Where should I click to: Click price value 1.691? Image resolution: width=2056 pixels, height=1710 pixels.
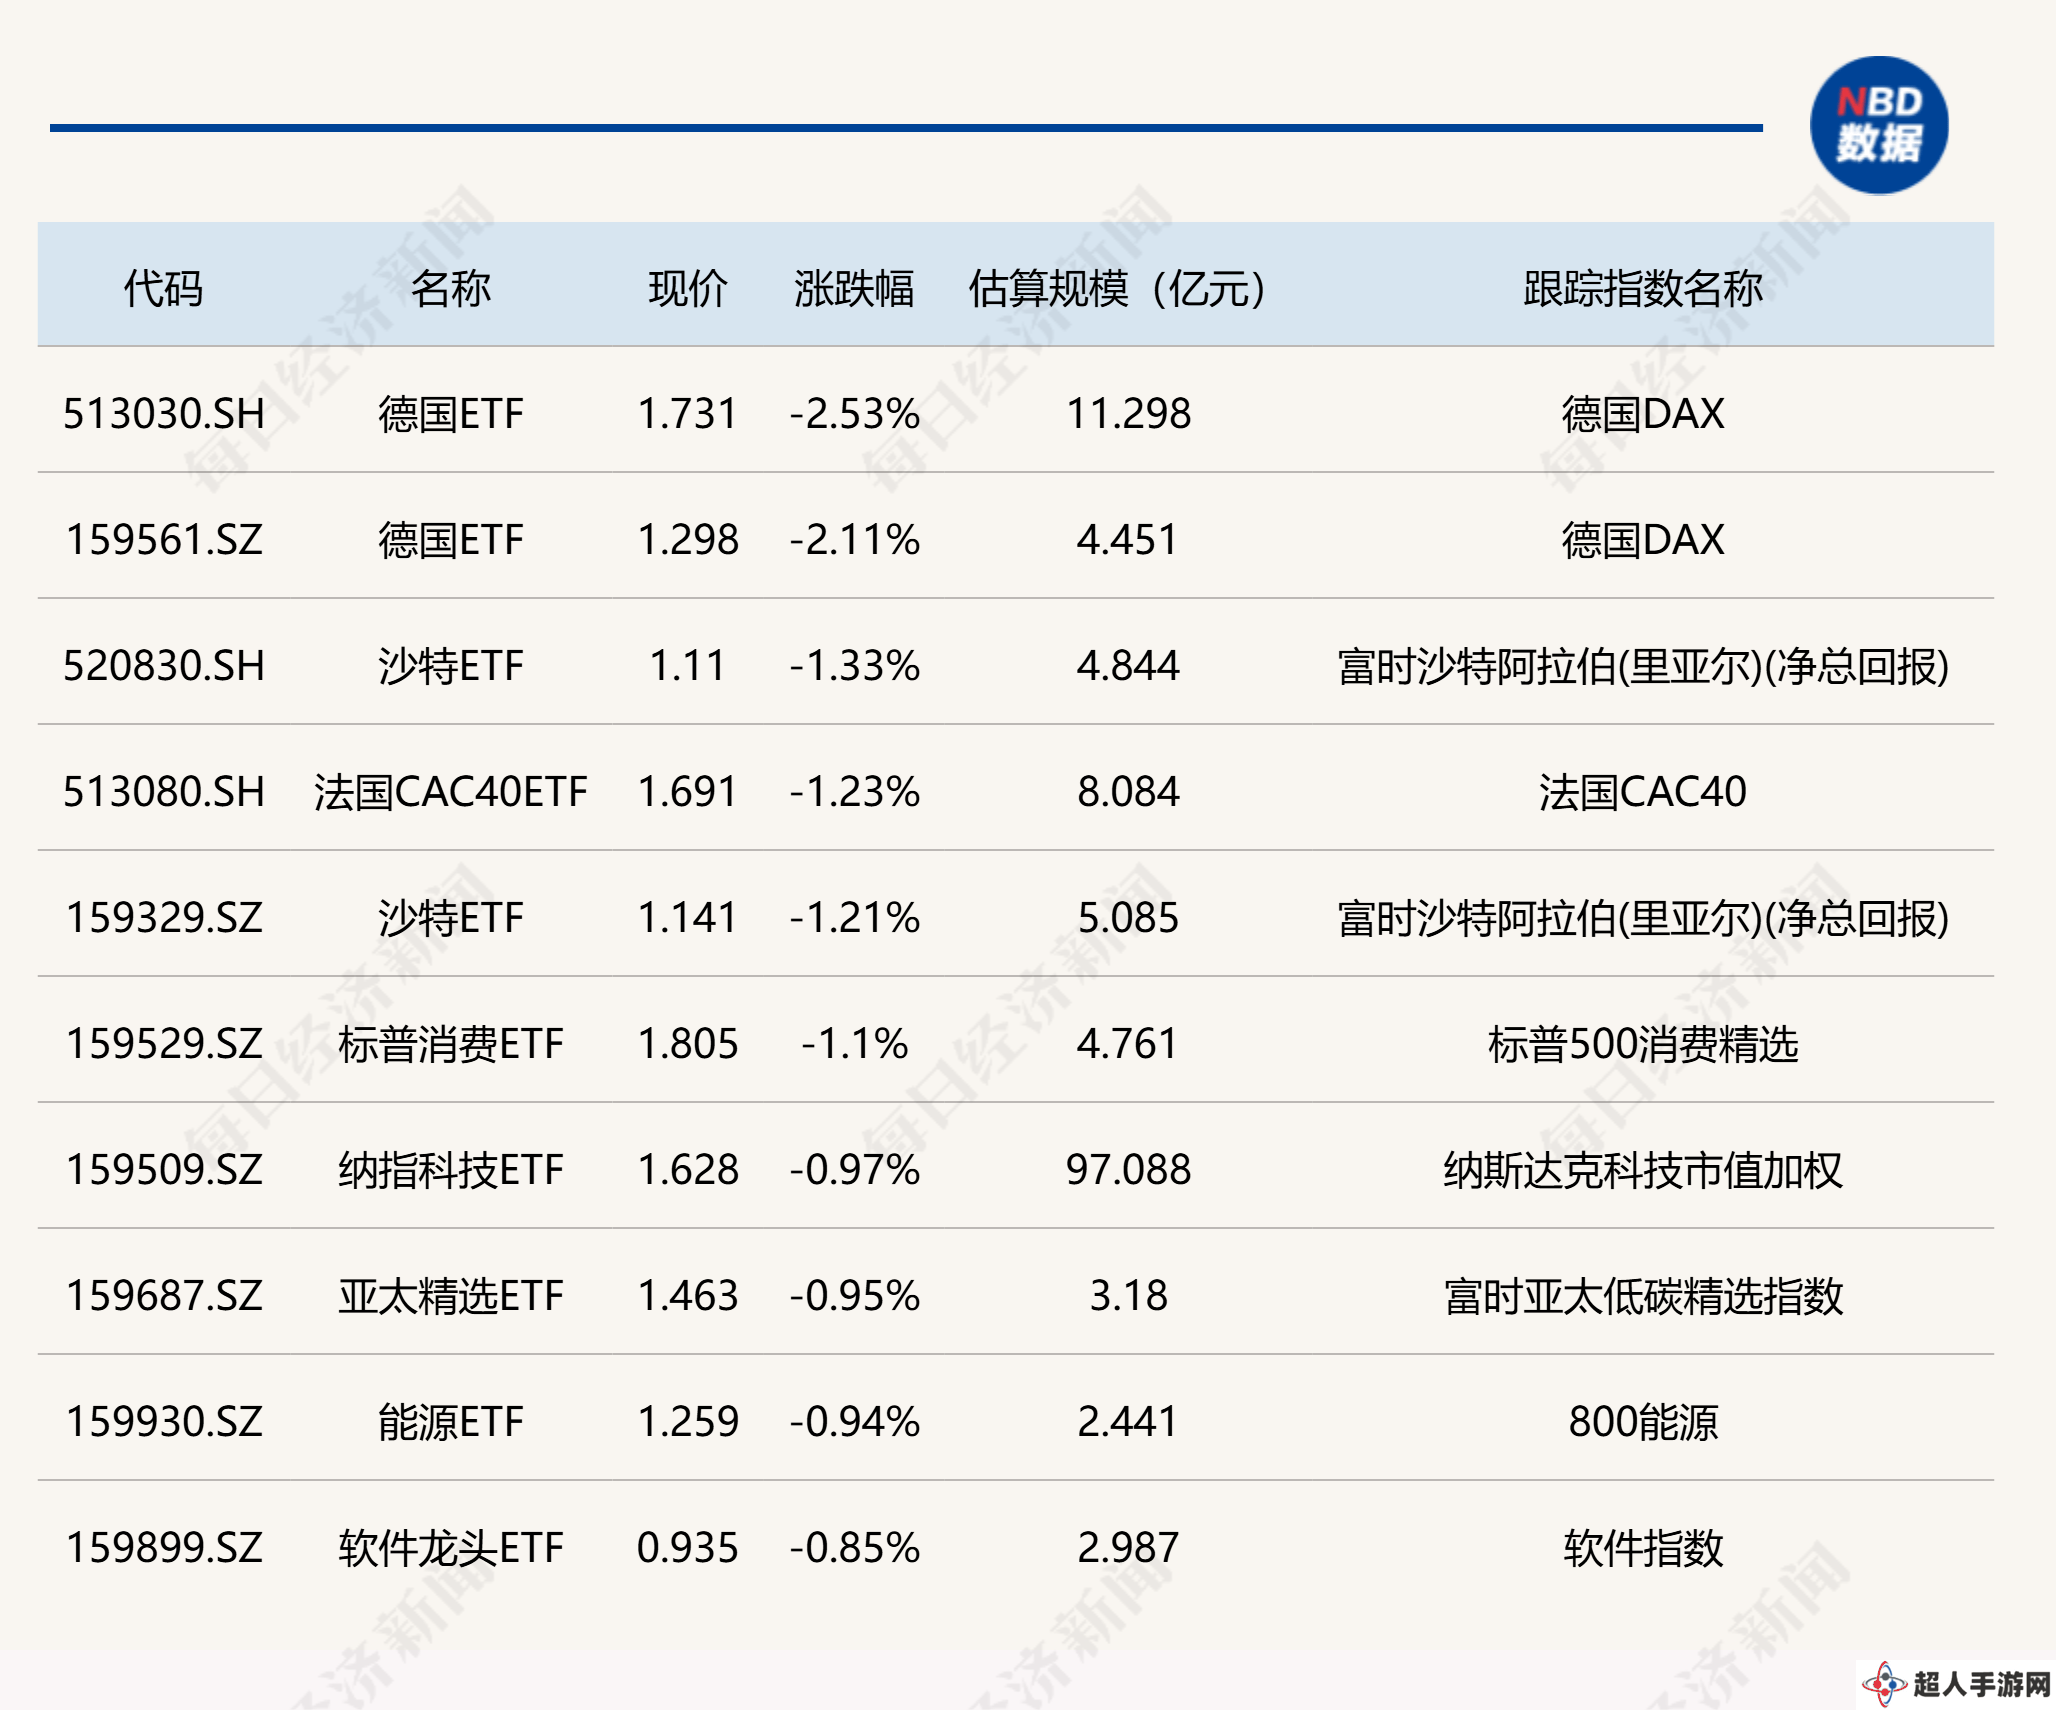688,791
